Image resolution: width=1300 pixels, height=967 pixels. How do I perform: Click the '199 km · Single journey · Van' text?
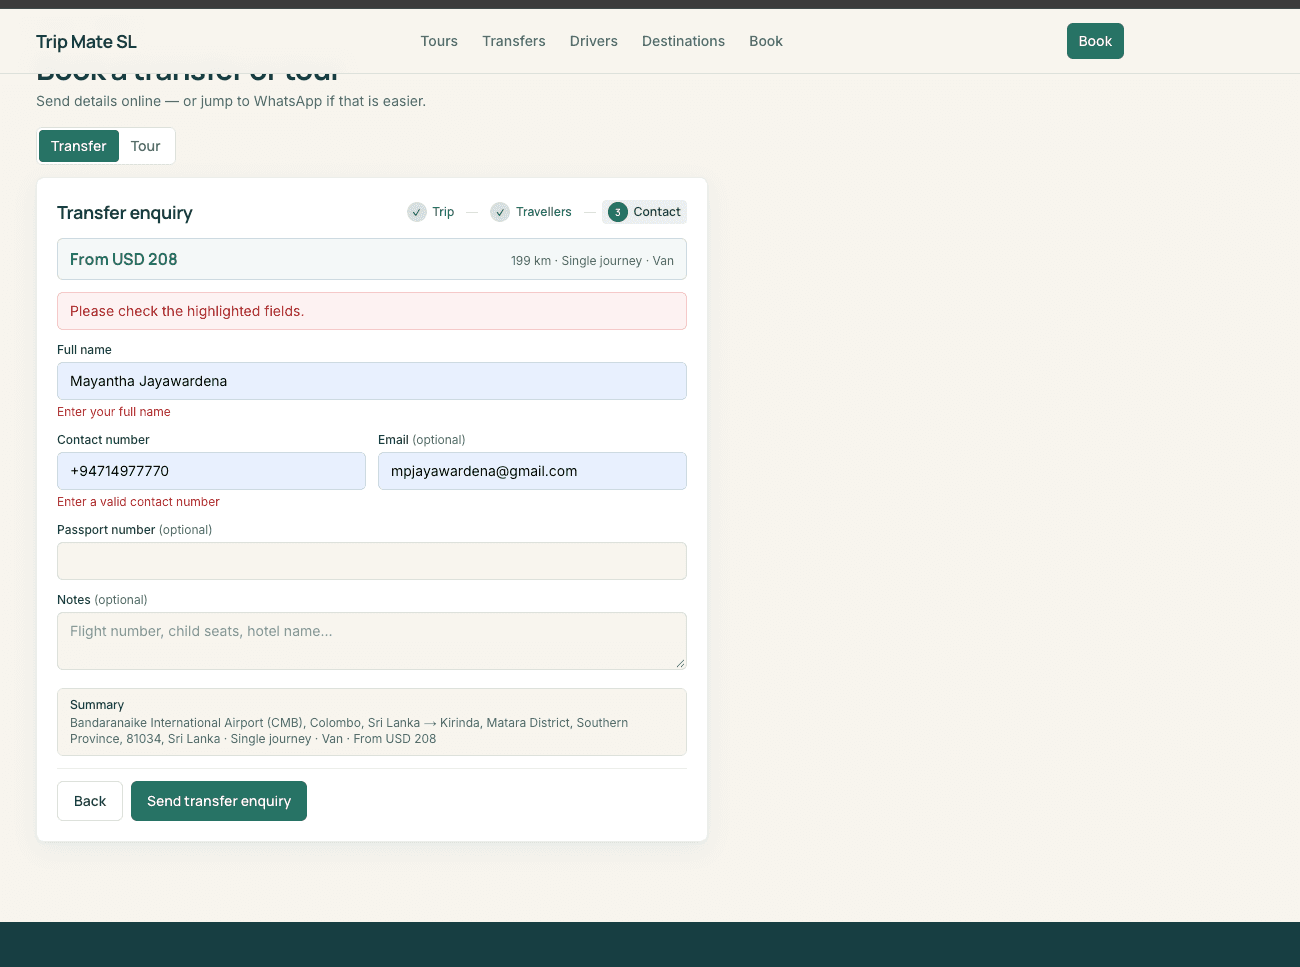click(592, 261)
